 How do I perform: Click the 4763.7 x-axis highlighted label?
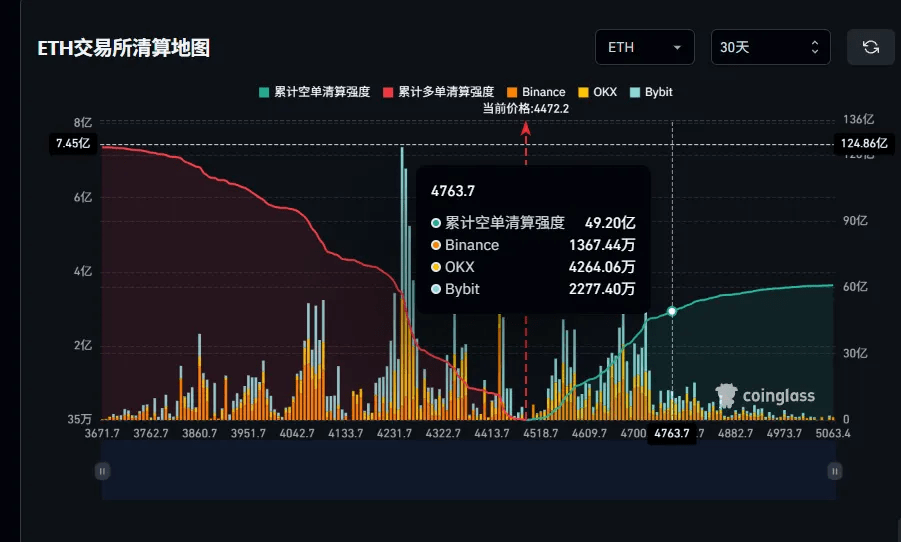(x=672, y=433)
